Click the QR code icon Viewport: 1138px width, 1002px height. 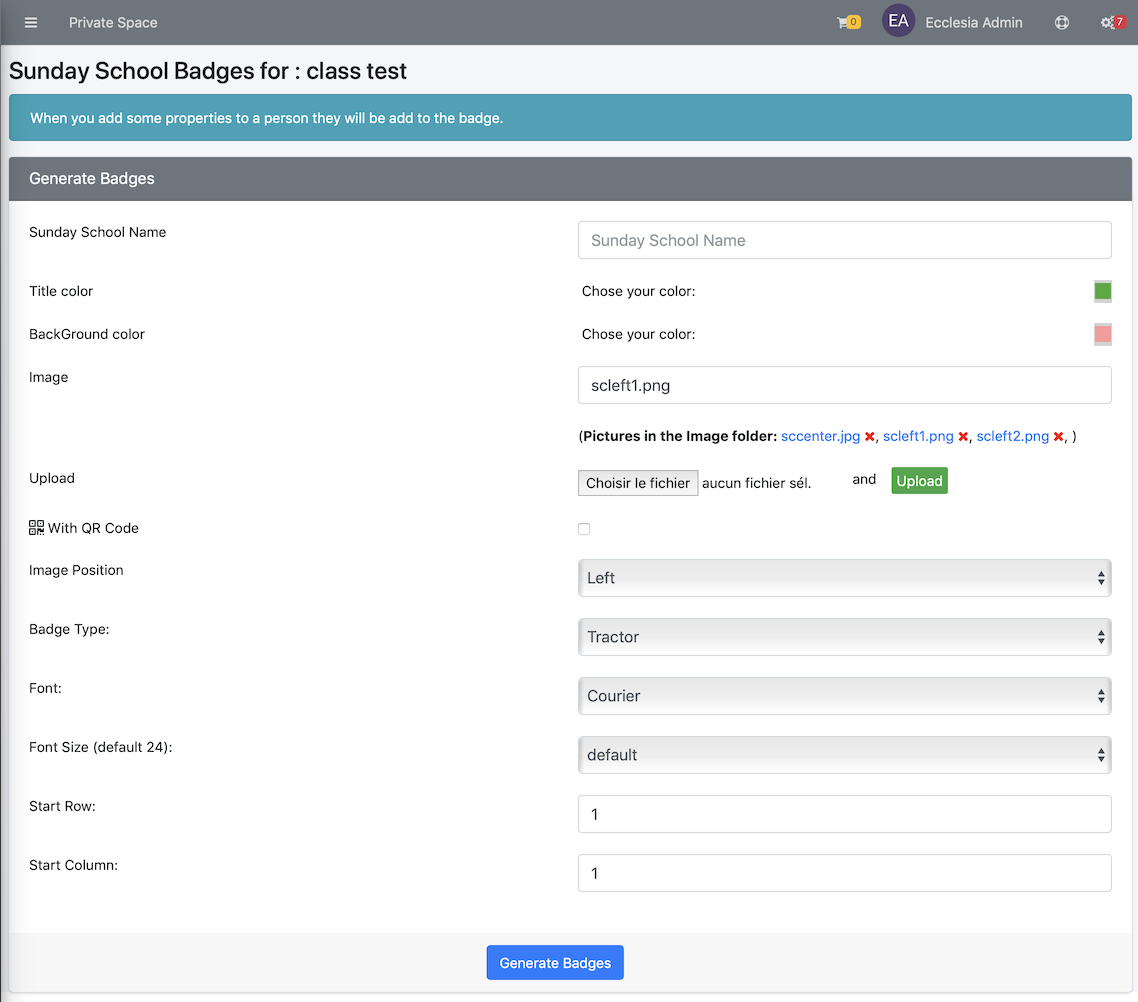pos(36,527)
